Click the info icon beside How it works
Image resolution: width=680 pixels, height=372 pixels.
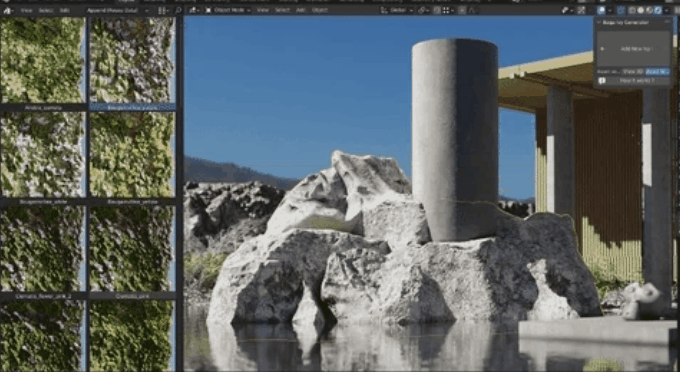point(602,81)
